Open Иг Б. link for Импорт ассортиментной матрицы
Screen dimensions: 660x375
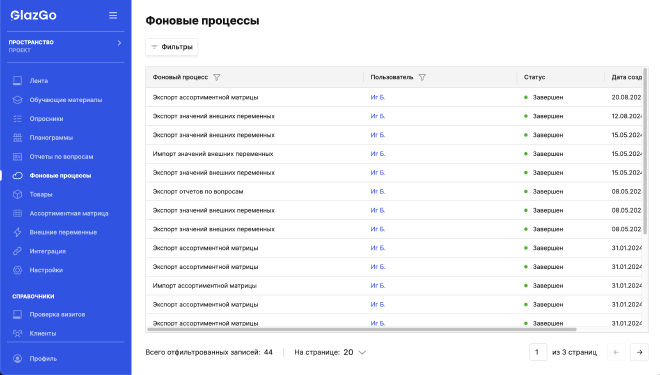point(378,286)
